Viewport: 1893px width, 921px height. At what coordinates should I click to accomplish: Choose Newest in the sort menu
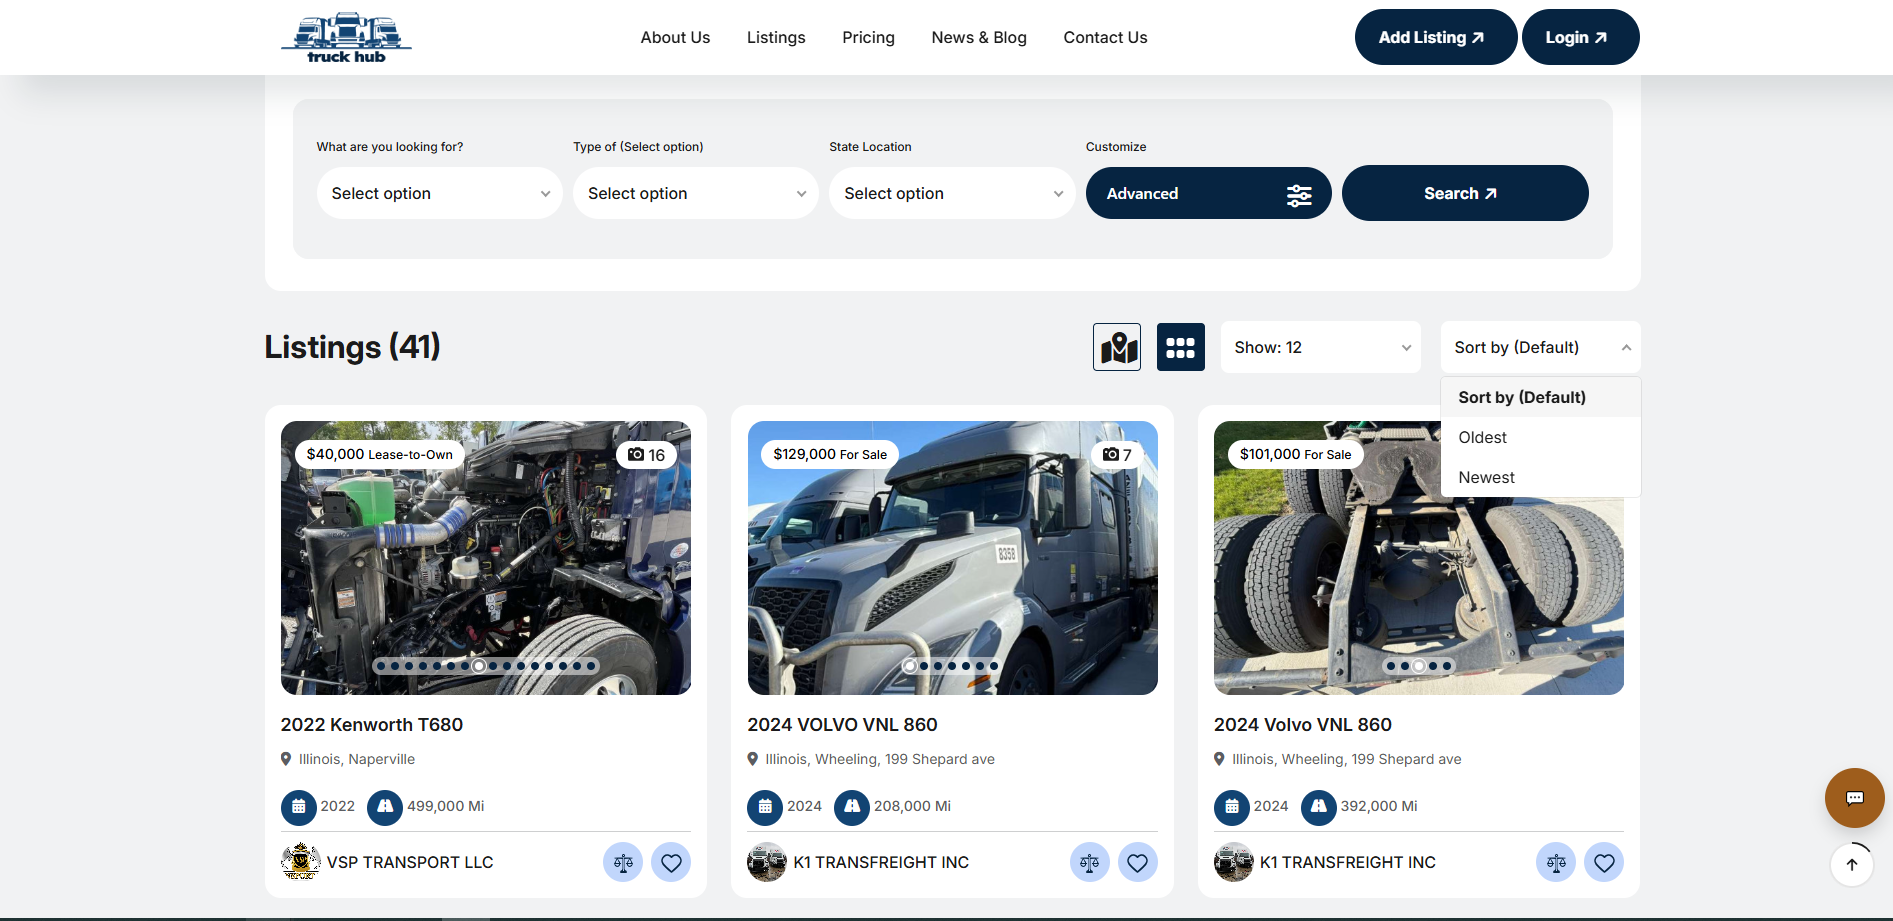[x=1486, y=477]
